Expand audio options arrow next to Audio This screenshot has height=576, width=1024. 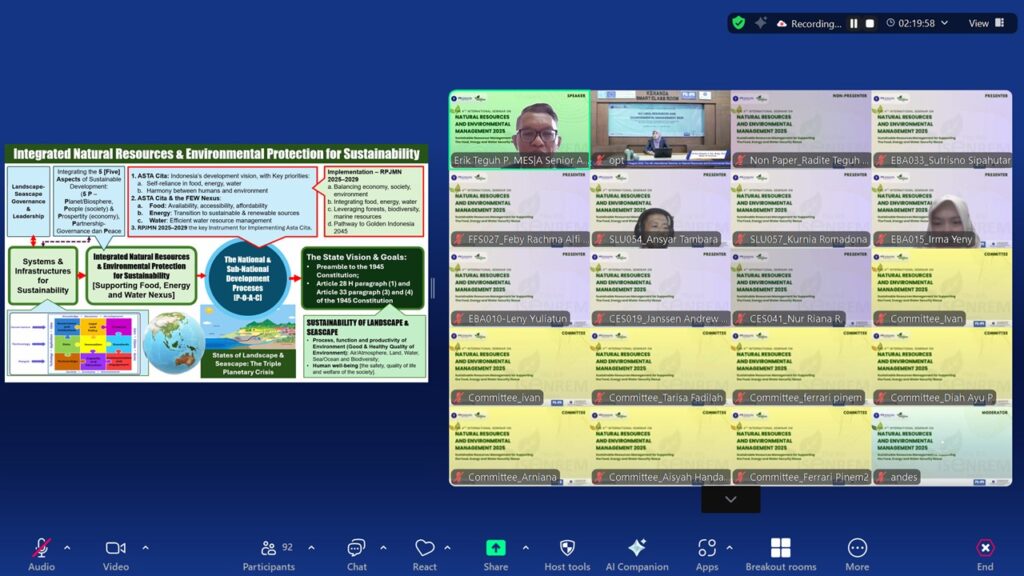tap(67, 548)
